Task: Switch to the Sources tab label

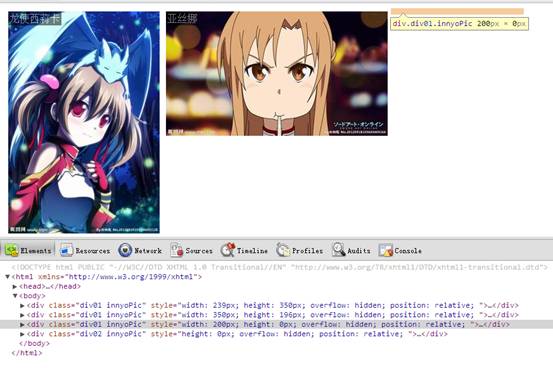Action: coord(199,251)
